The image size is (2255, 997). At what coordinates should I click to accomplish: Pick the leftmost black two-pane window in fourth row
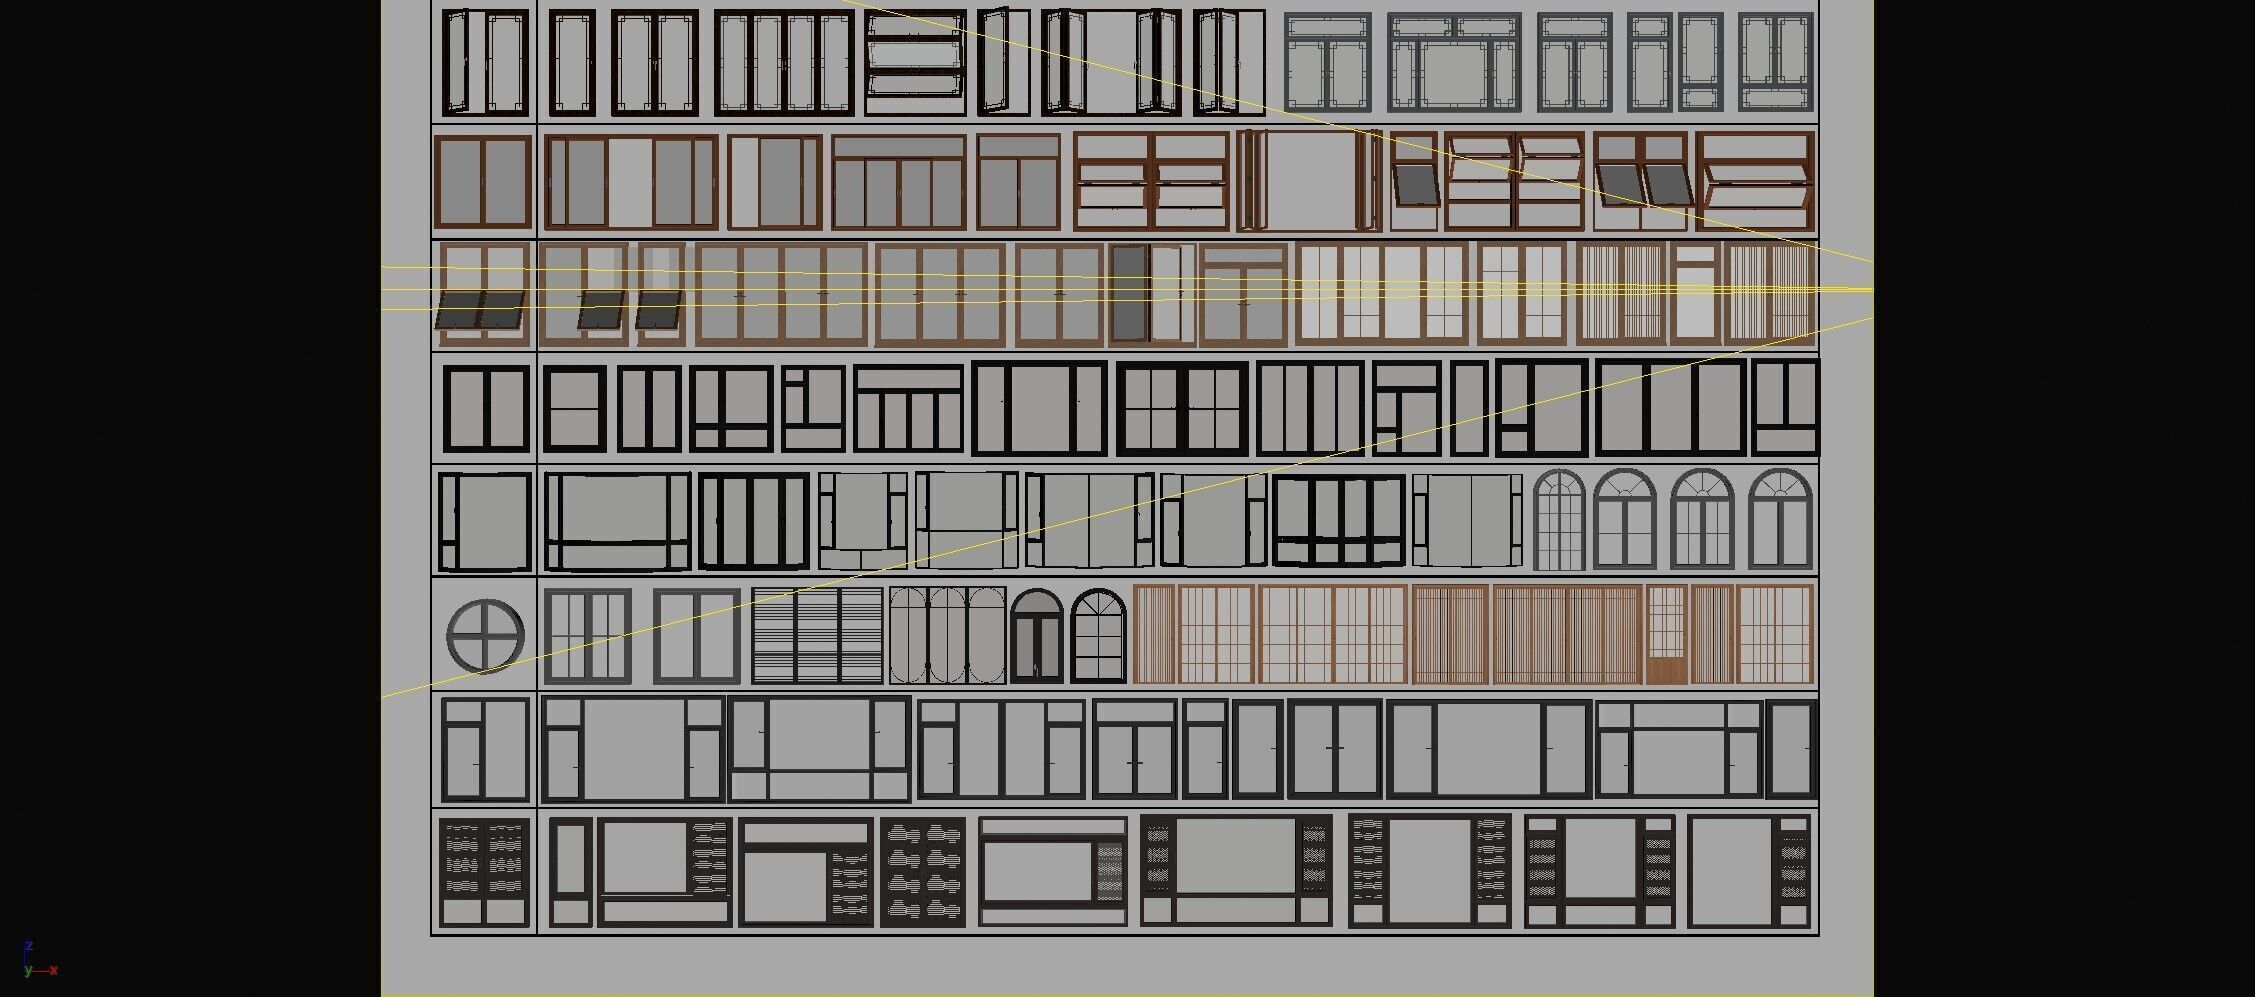486,408
